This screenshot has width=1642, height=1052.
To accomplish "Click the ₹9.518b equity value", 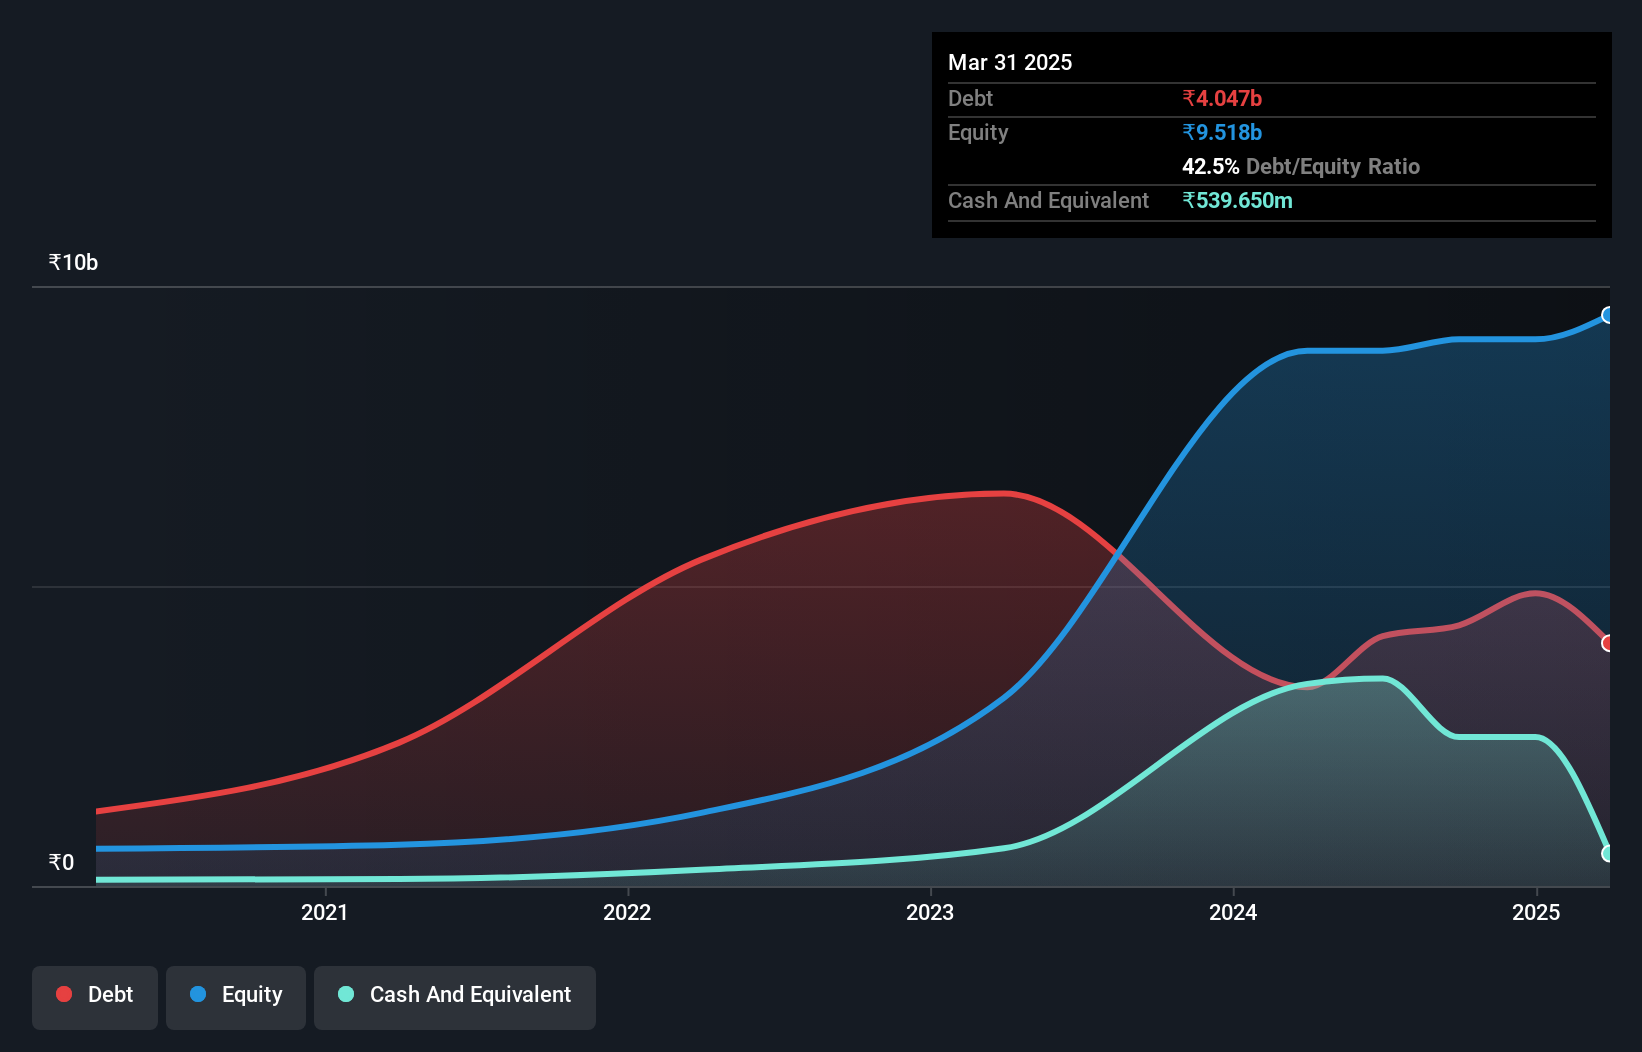I will click(x=1222, y=132).
